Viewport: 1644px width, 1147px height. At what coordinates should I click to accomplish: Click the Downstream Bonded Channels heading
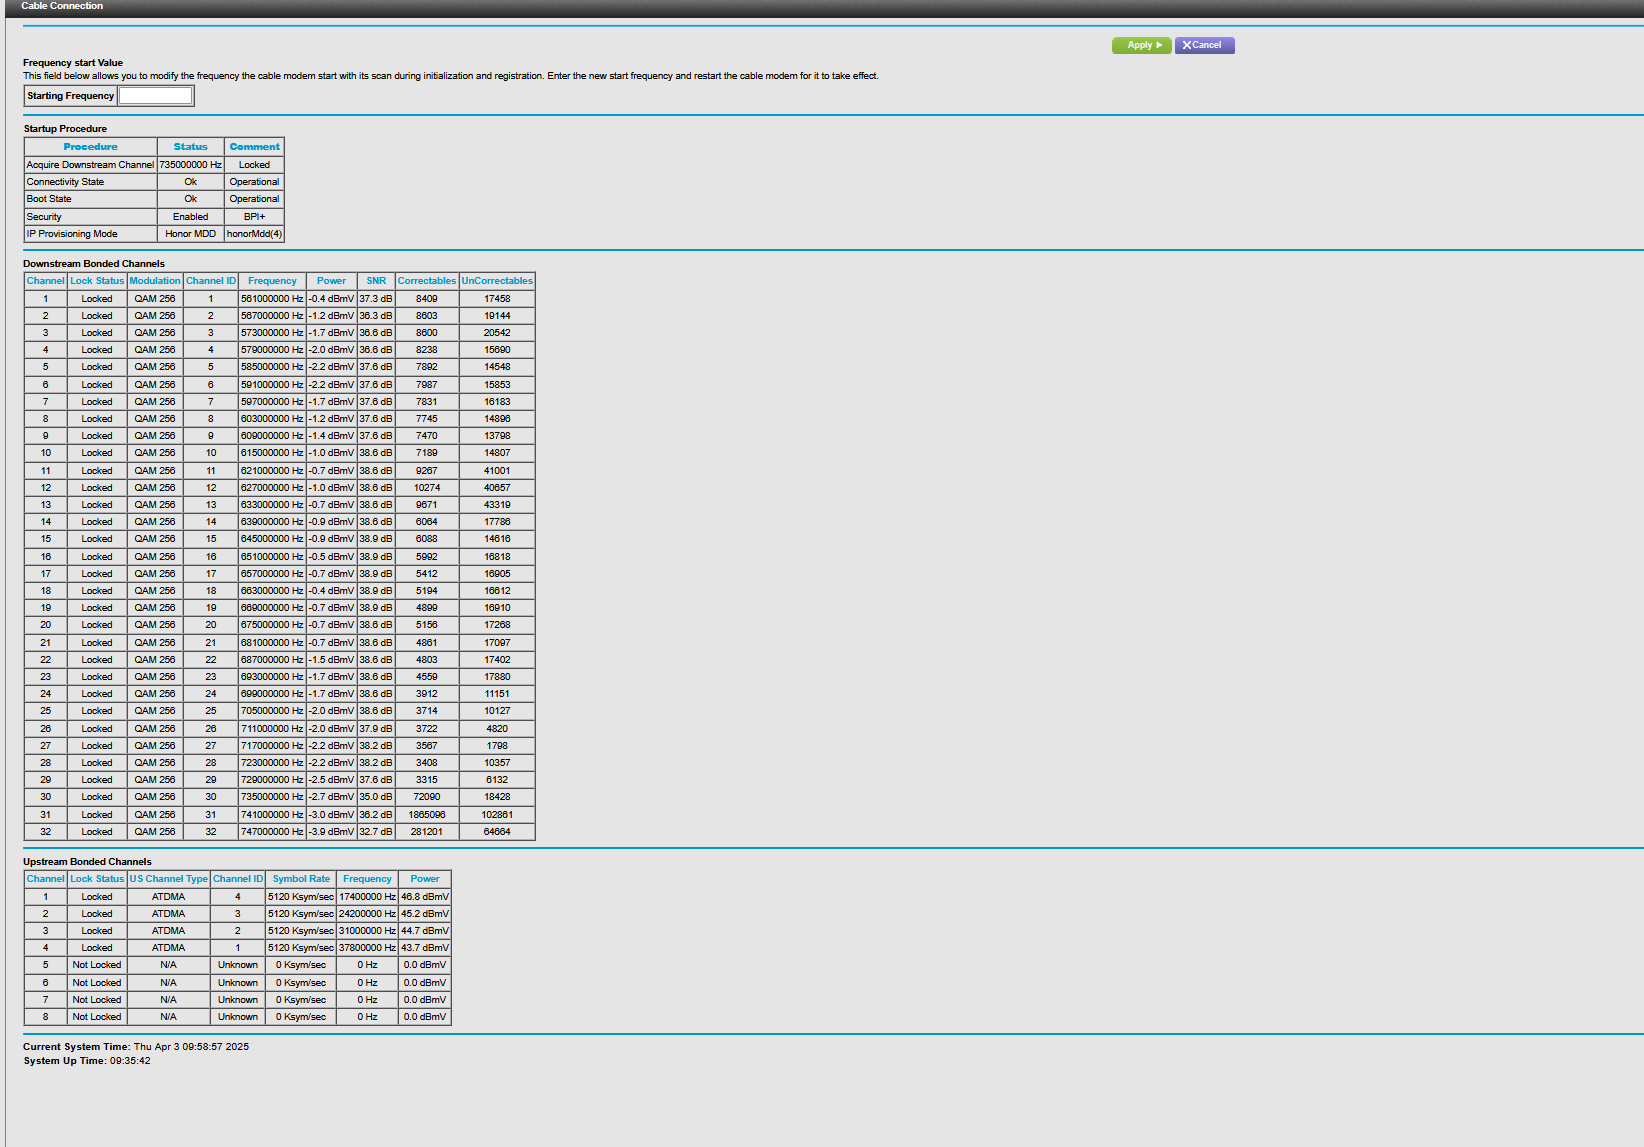coord(94,264)
